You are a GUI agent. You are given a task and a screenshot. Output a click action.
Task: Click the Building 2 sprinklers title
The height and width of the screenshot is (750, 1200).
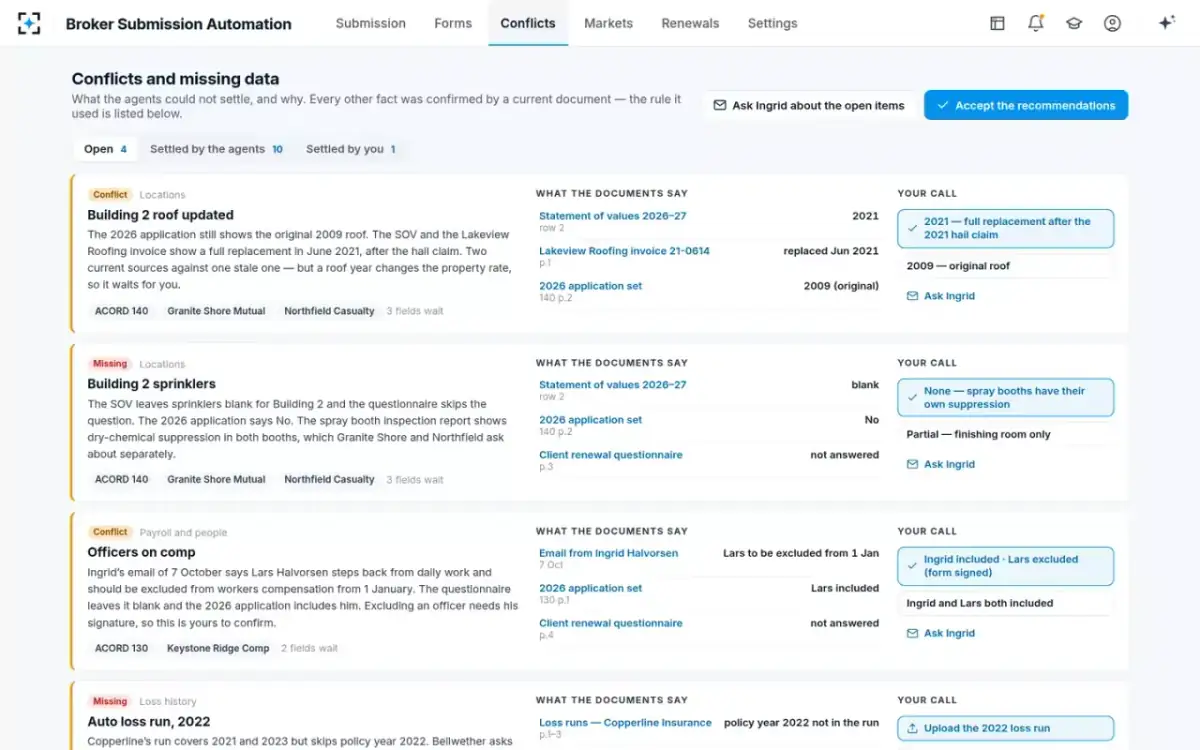click(151, 384)
